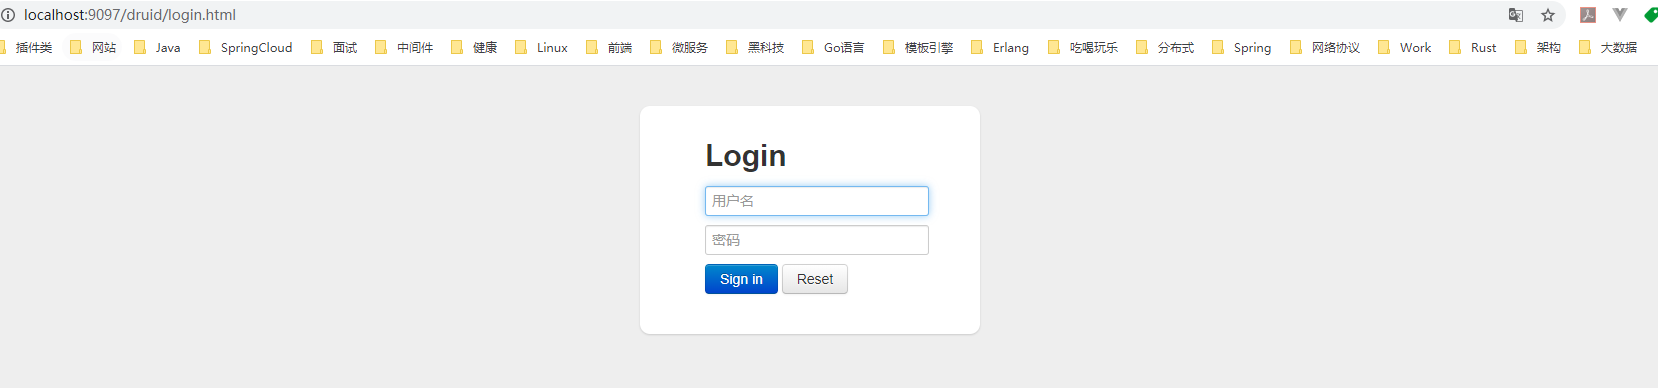Expand the Erlang bookmark folder
The image size is (1658, 388).
click(x=1000, y=47)
